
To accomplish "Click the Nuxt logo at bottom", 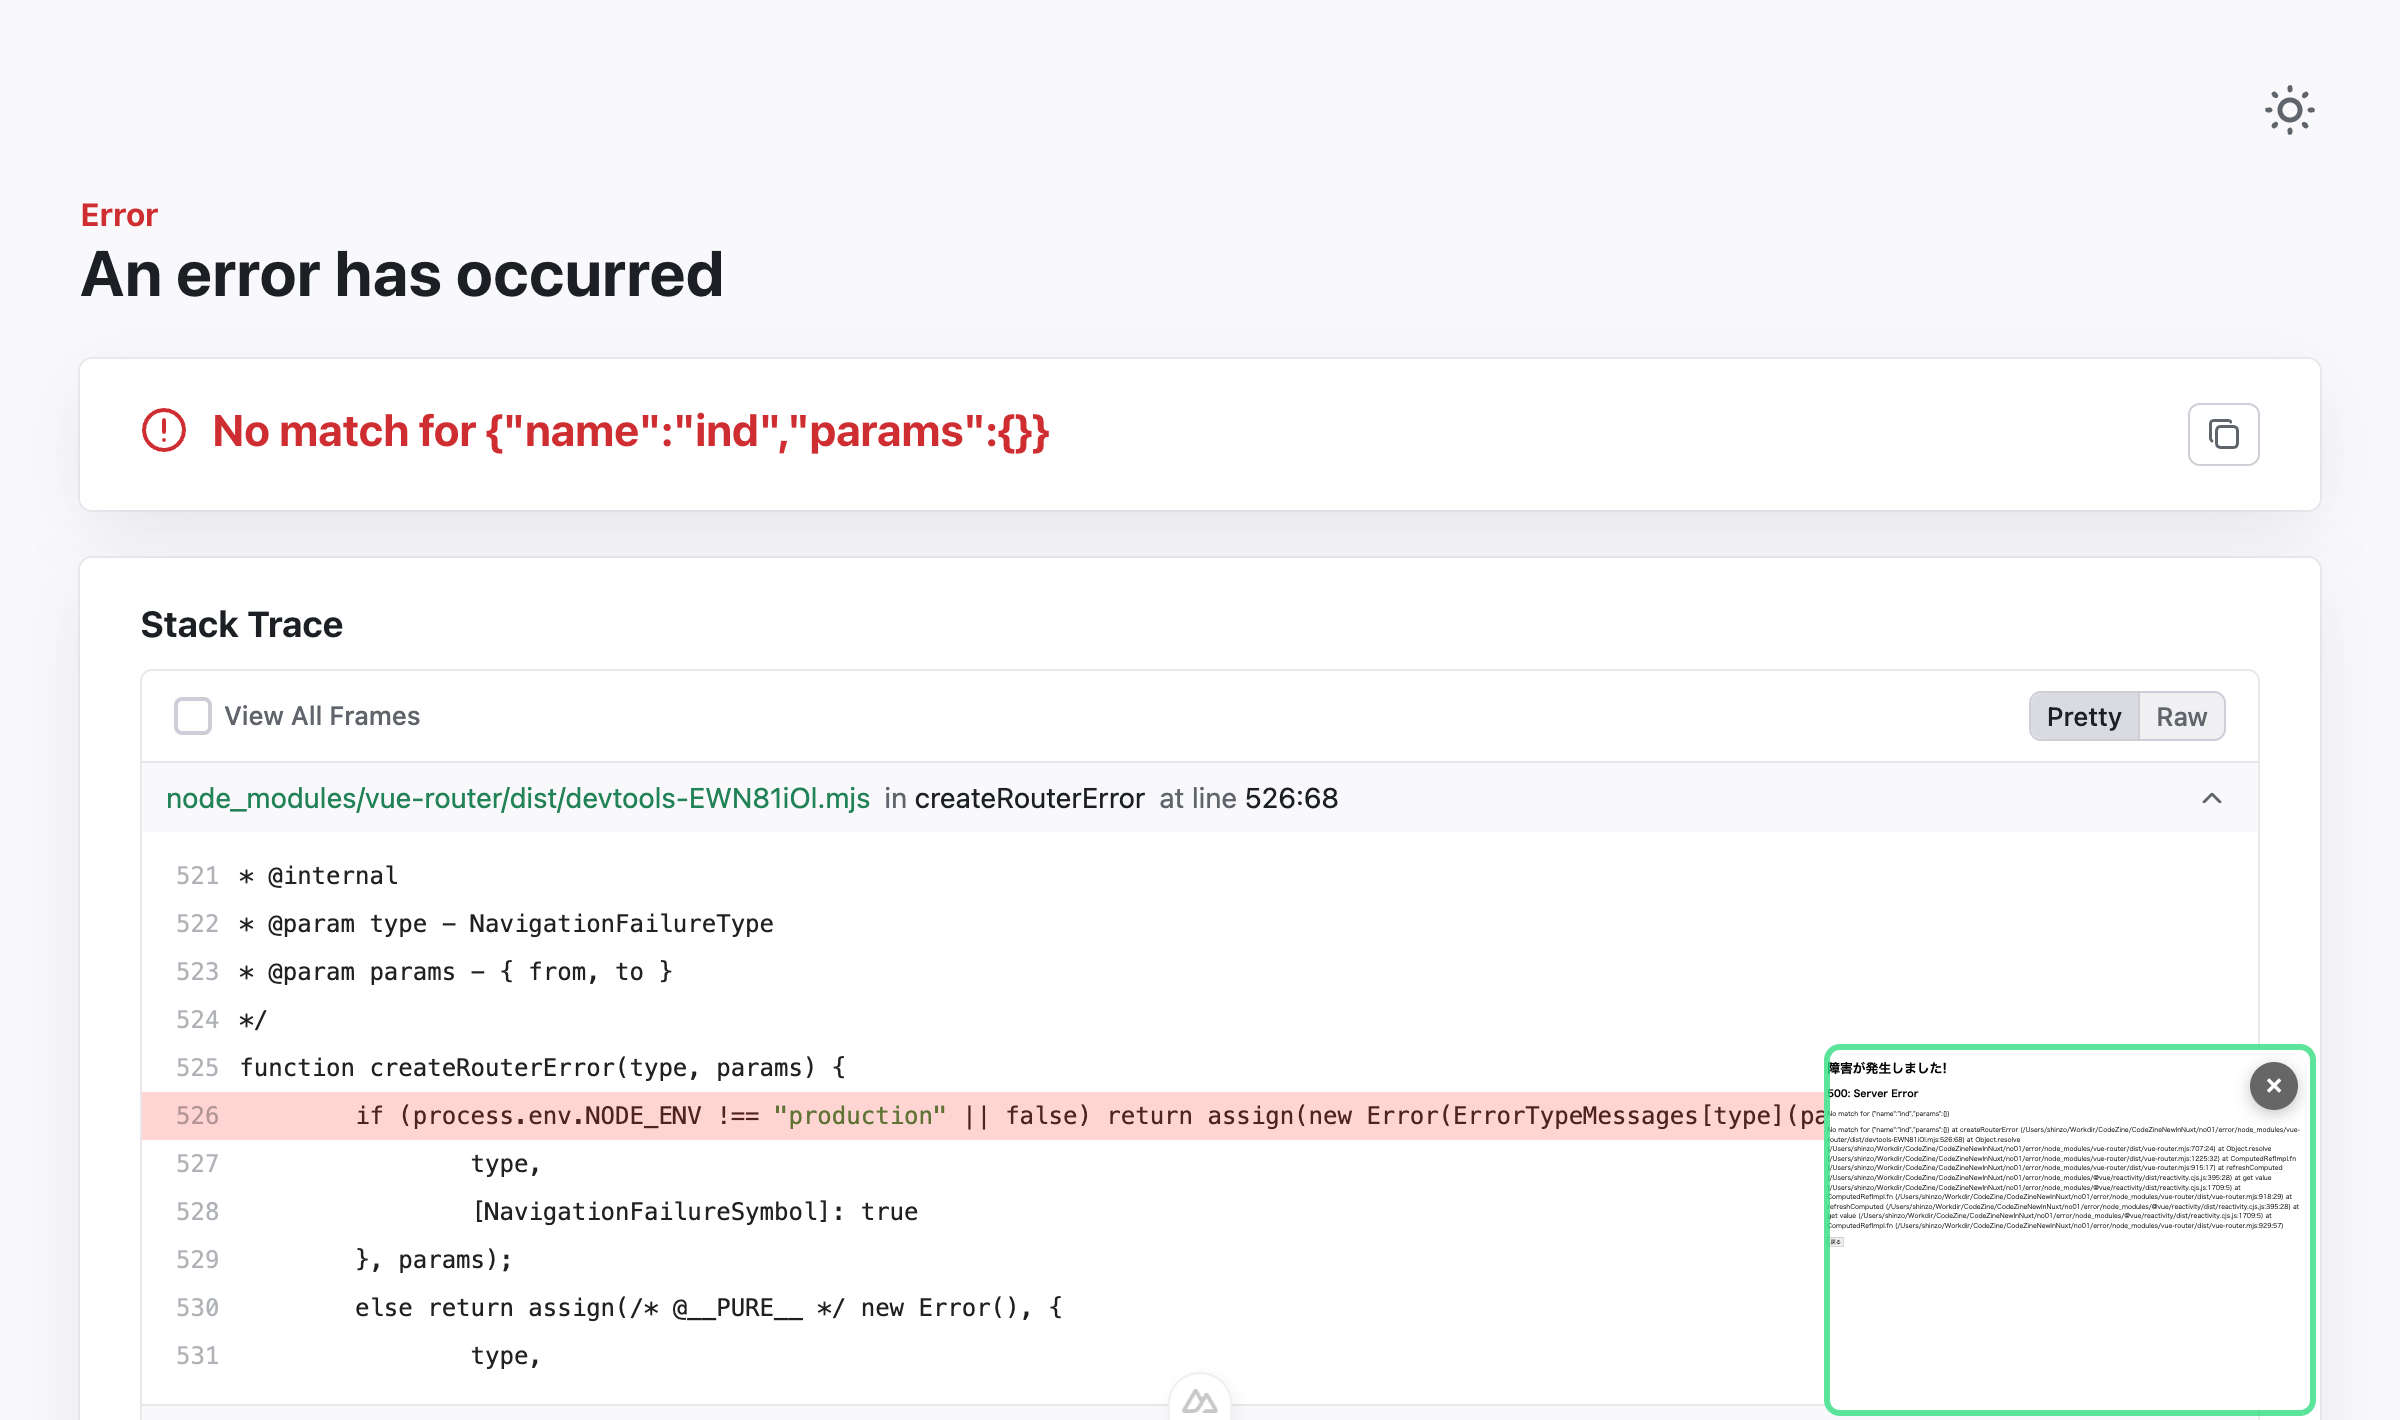I will coord(1199,1401).
